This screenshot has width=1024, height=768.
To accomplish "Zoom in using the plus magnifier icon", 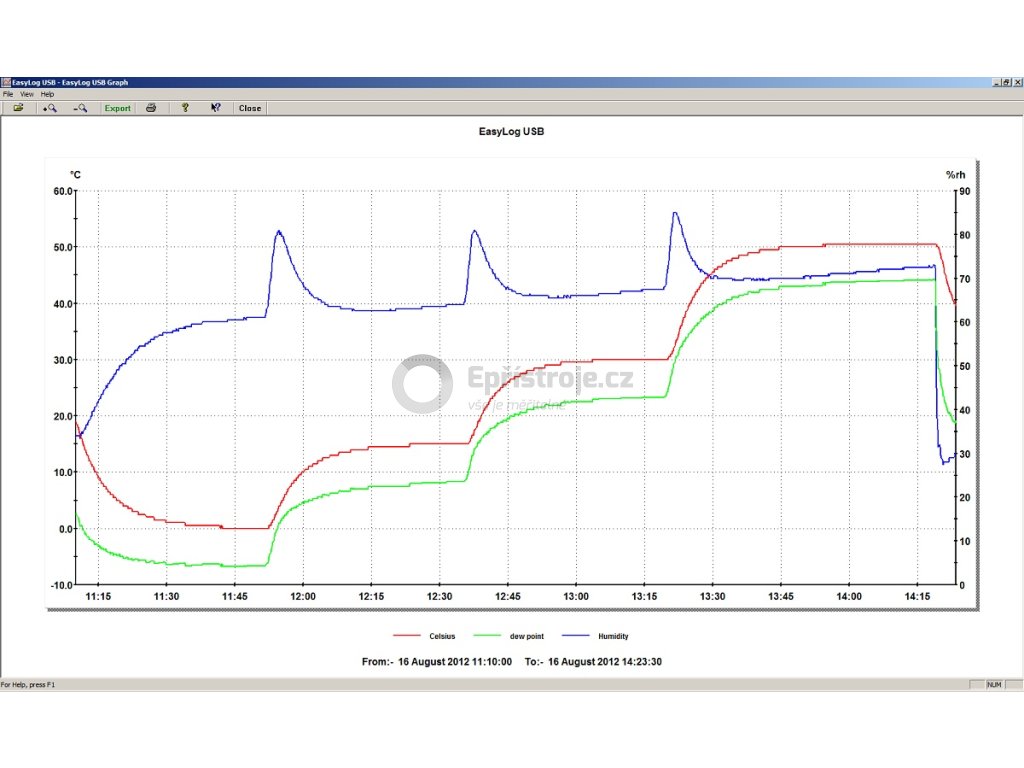I will tap(49, 108).
